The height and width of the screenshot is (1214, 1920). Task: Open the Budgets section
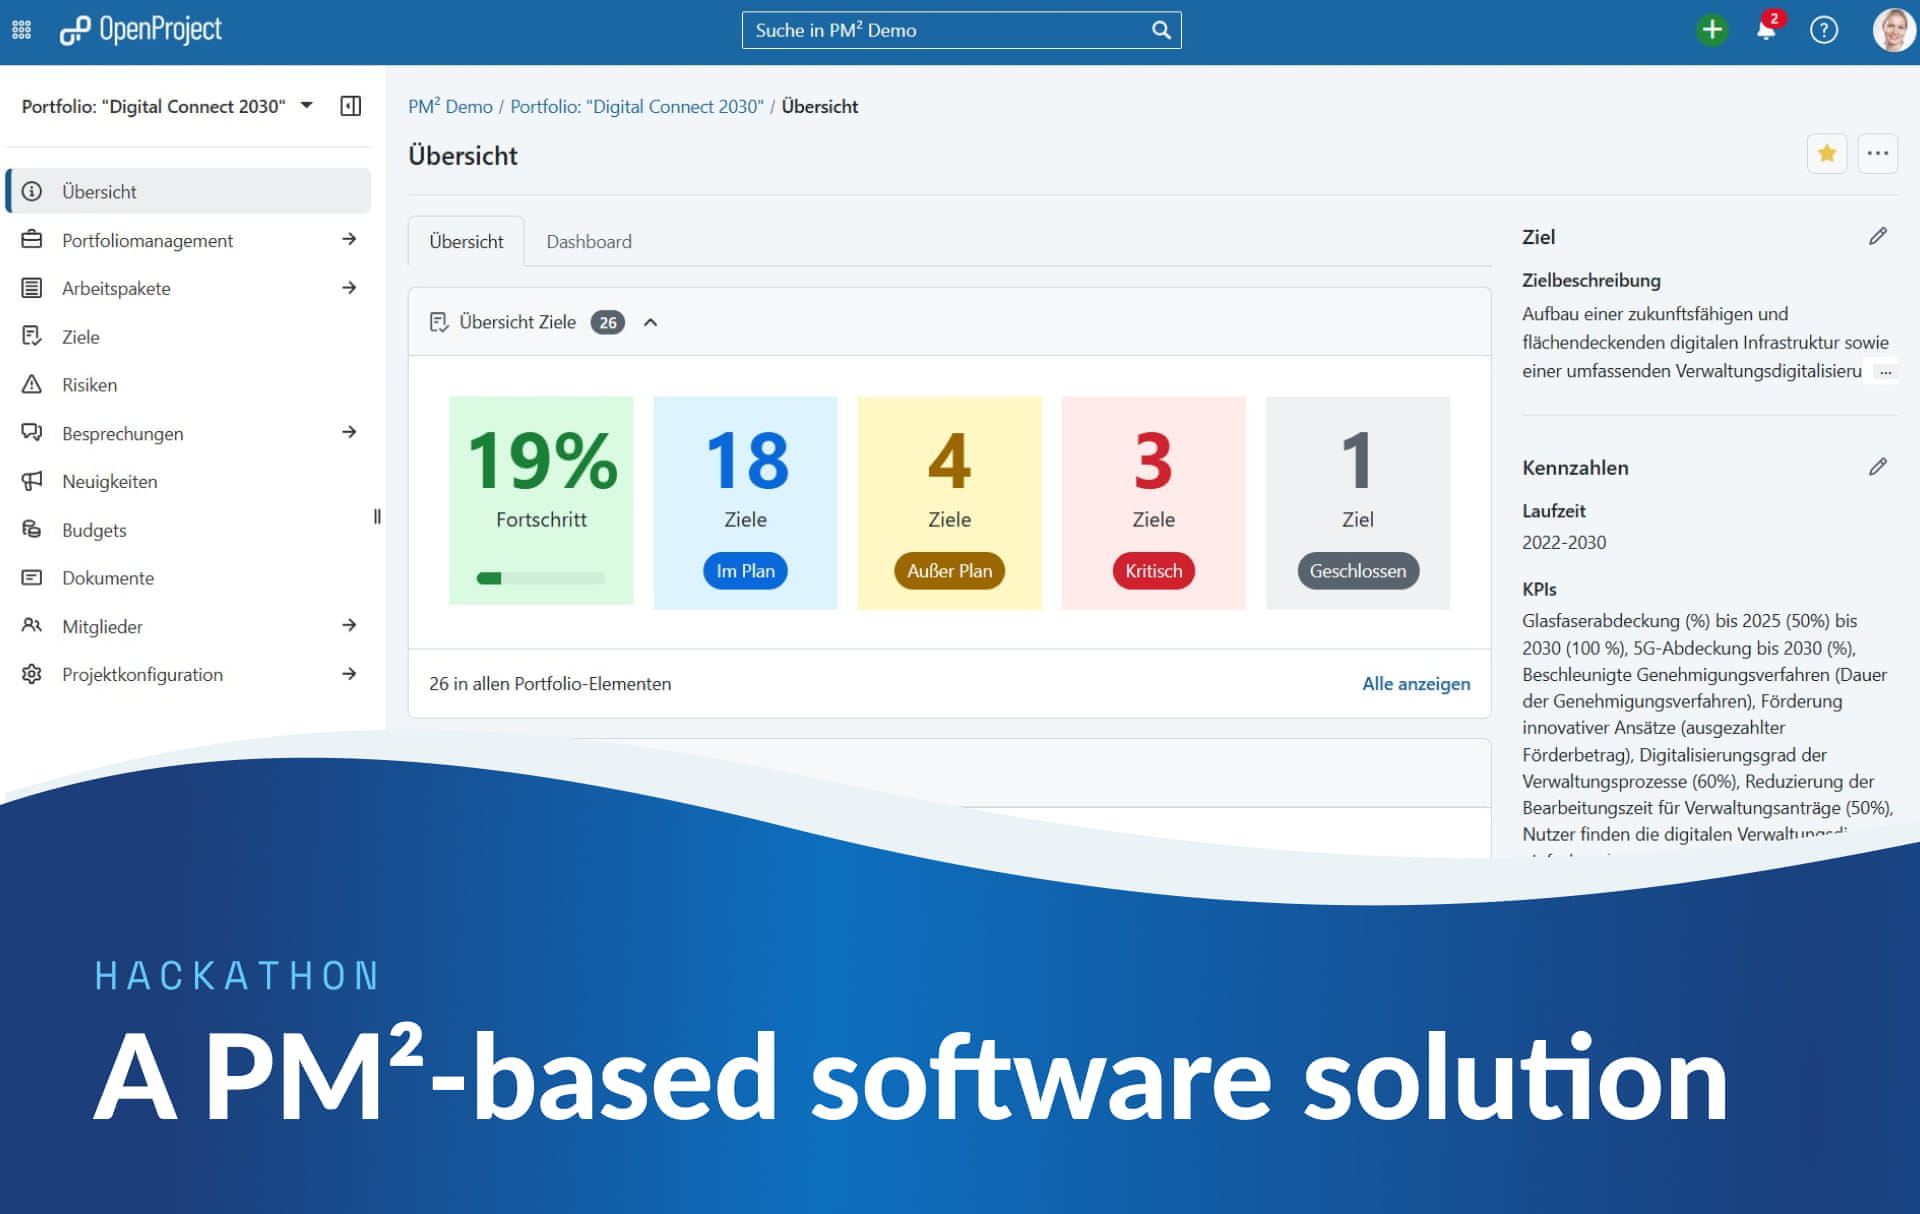94,530
